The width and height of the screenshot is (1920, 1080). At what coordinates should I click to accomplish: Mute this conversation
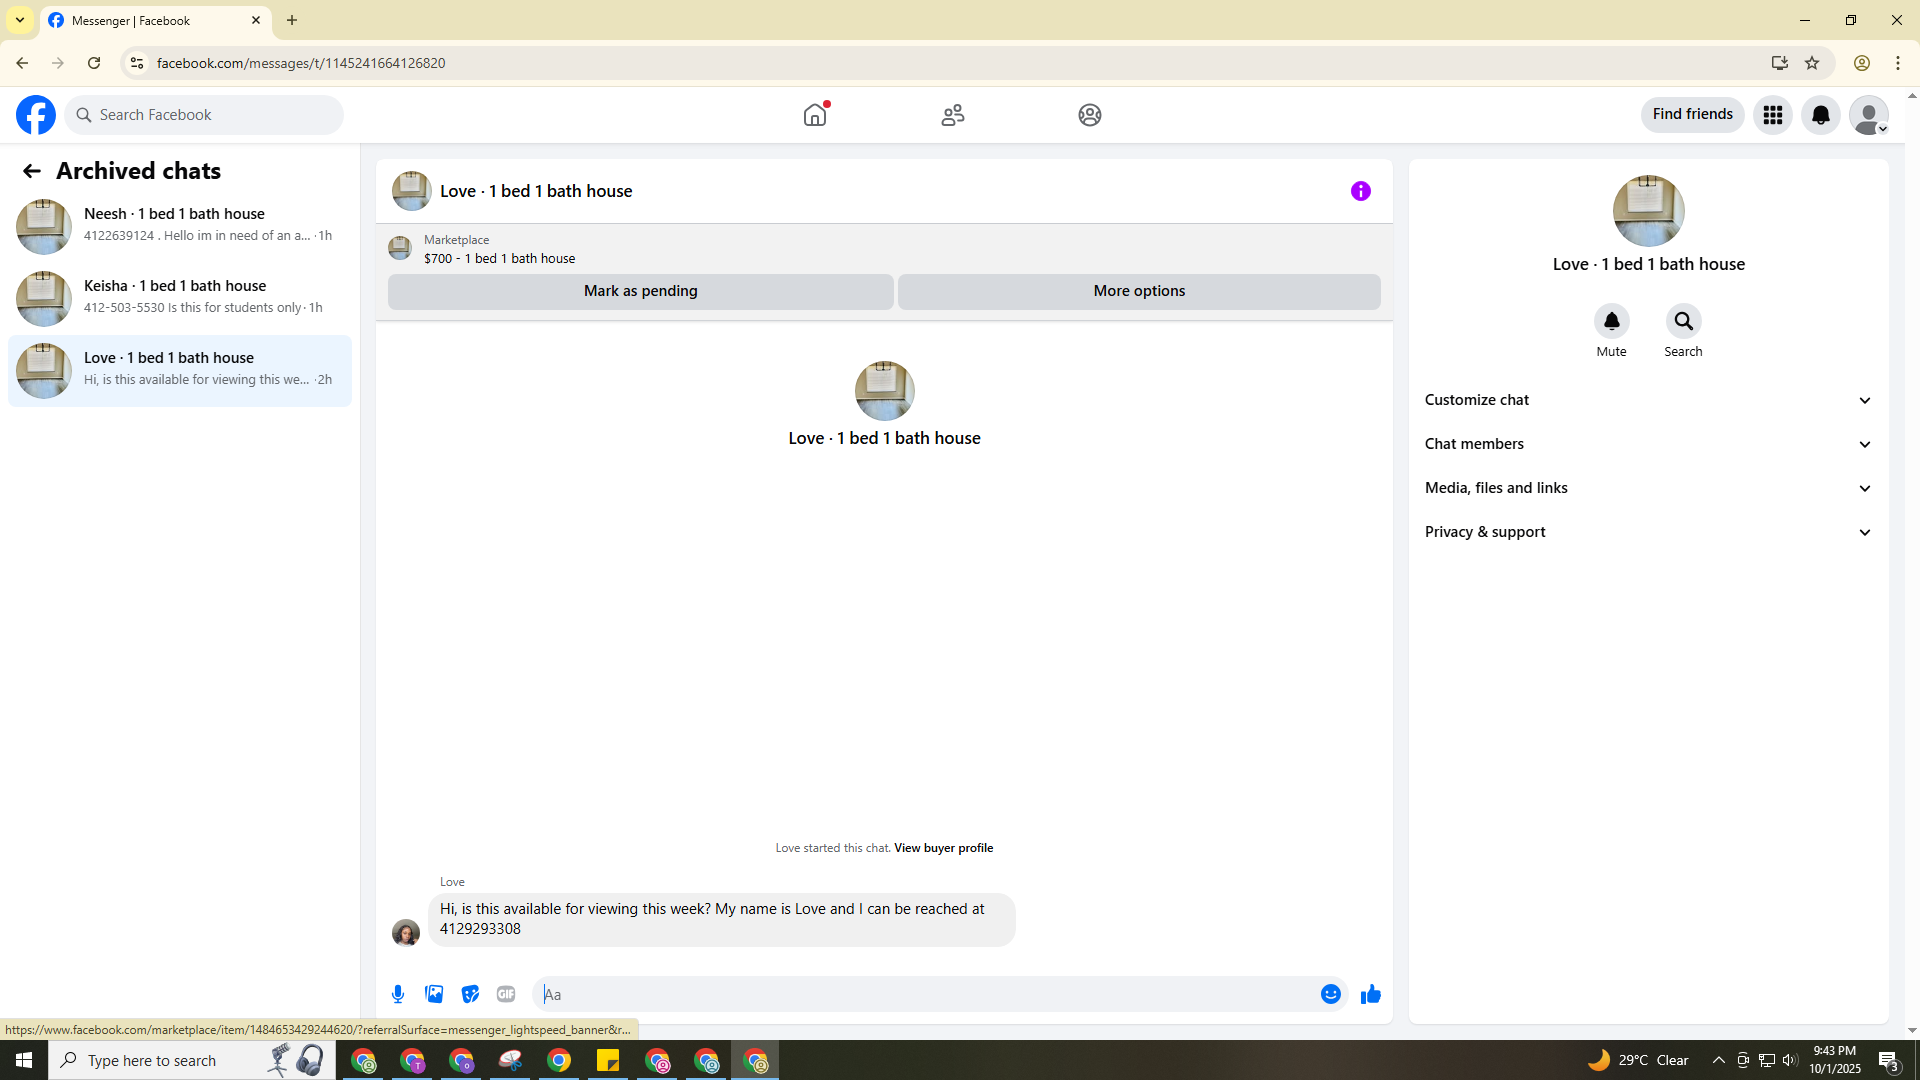tap(1611, 321)
